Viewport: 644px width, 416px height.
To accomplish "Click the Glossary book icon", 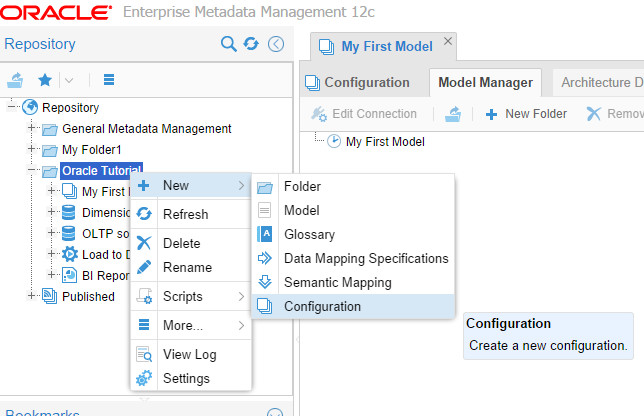I will pyautogui.click(x=264, y=234).
